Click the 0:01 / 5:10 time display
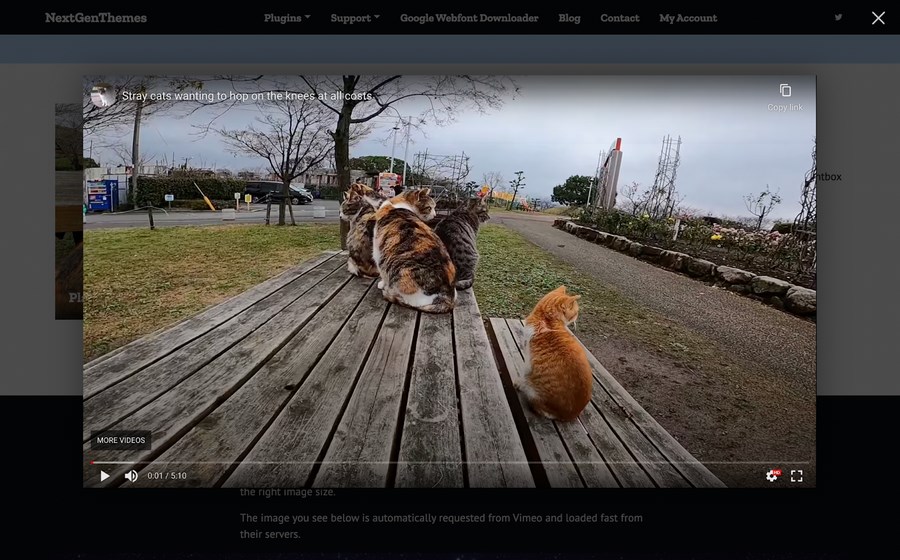This screenshot has width=900, height=560. pos(166,476)
